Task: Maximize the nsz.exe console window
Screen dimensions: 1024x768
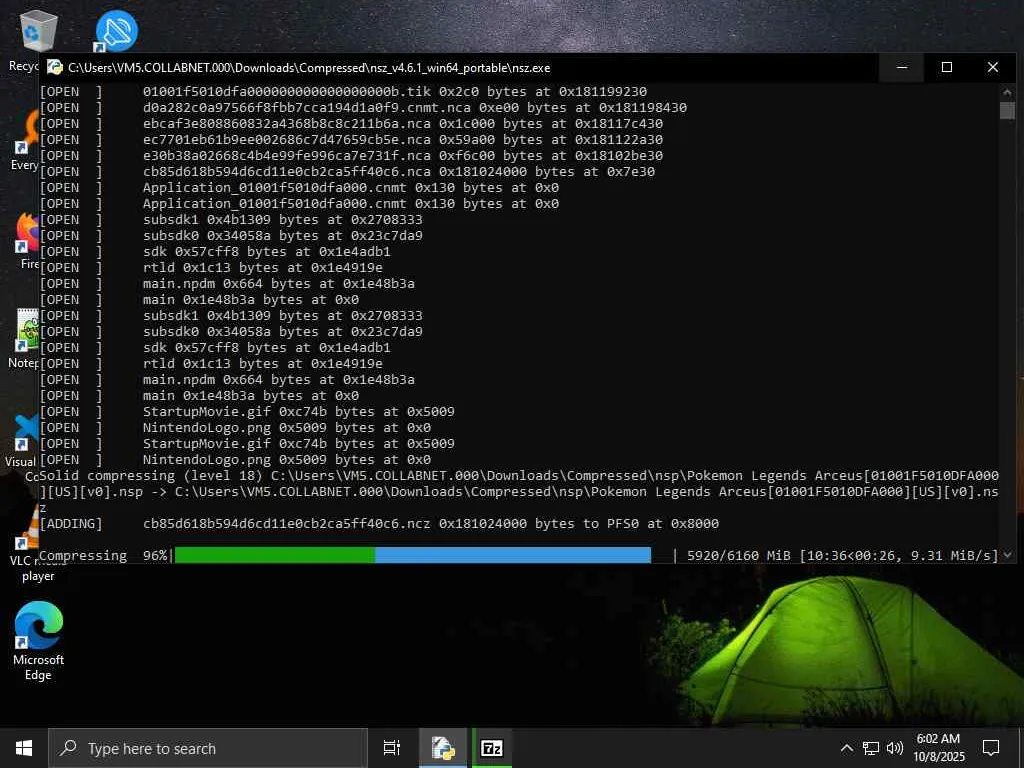Action: 947,67
